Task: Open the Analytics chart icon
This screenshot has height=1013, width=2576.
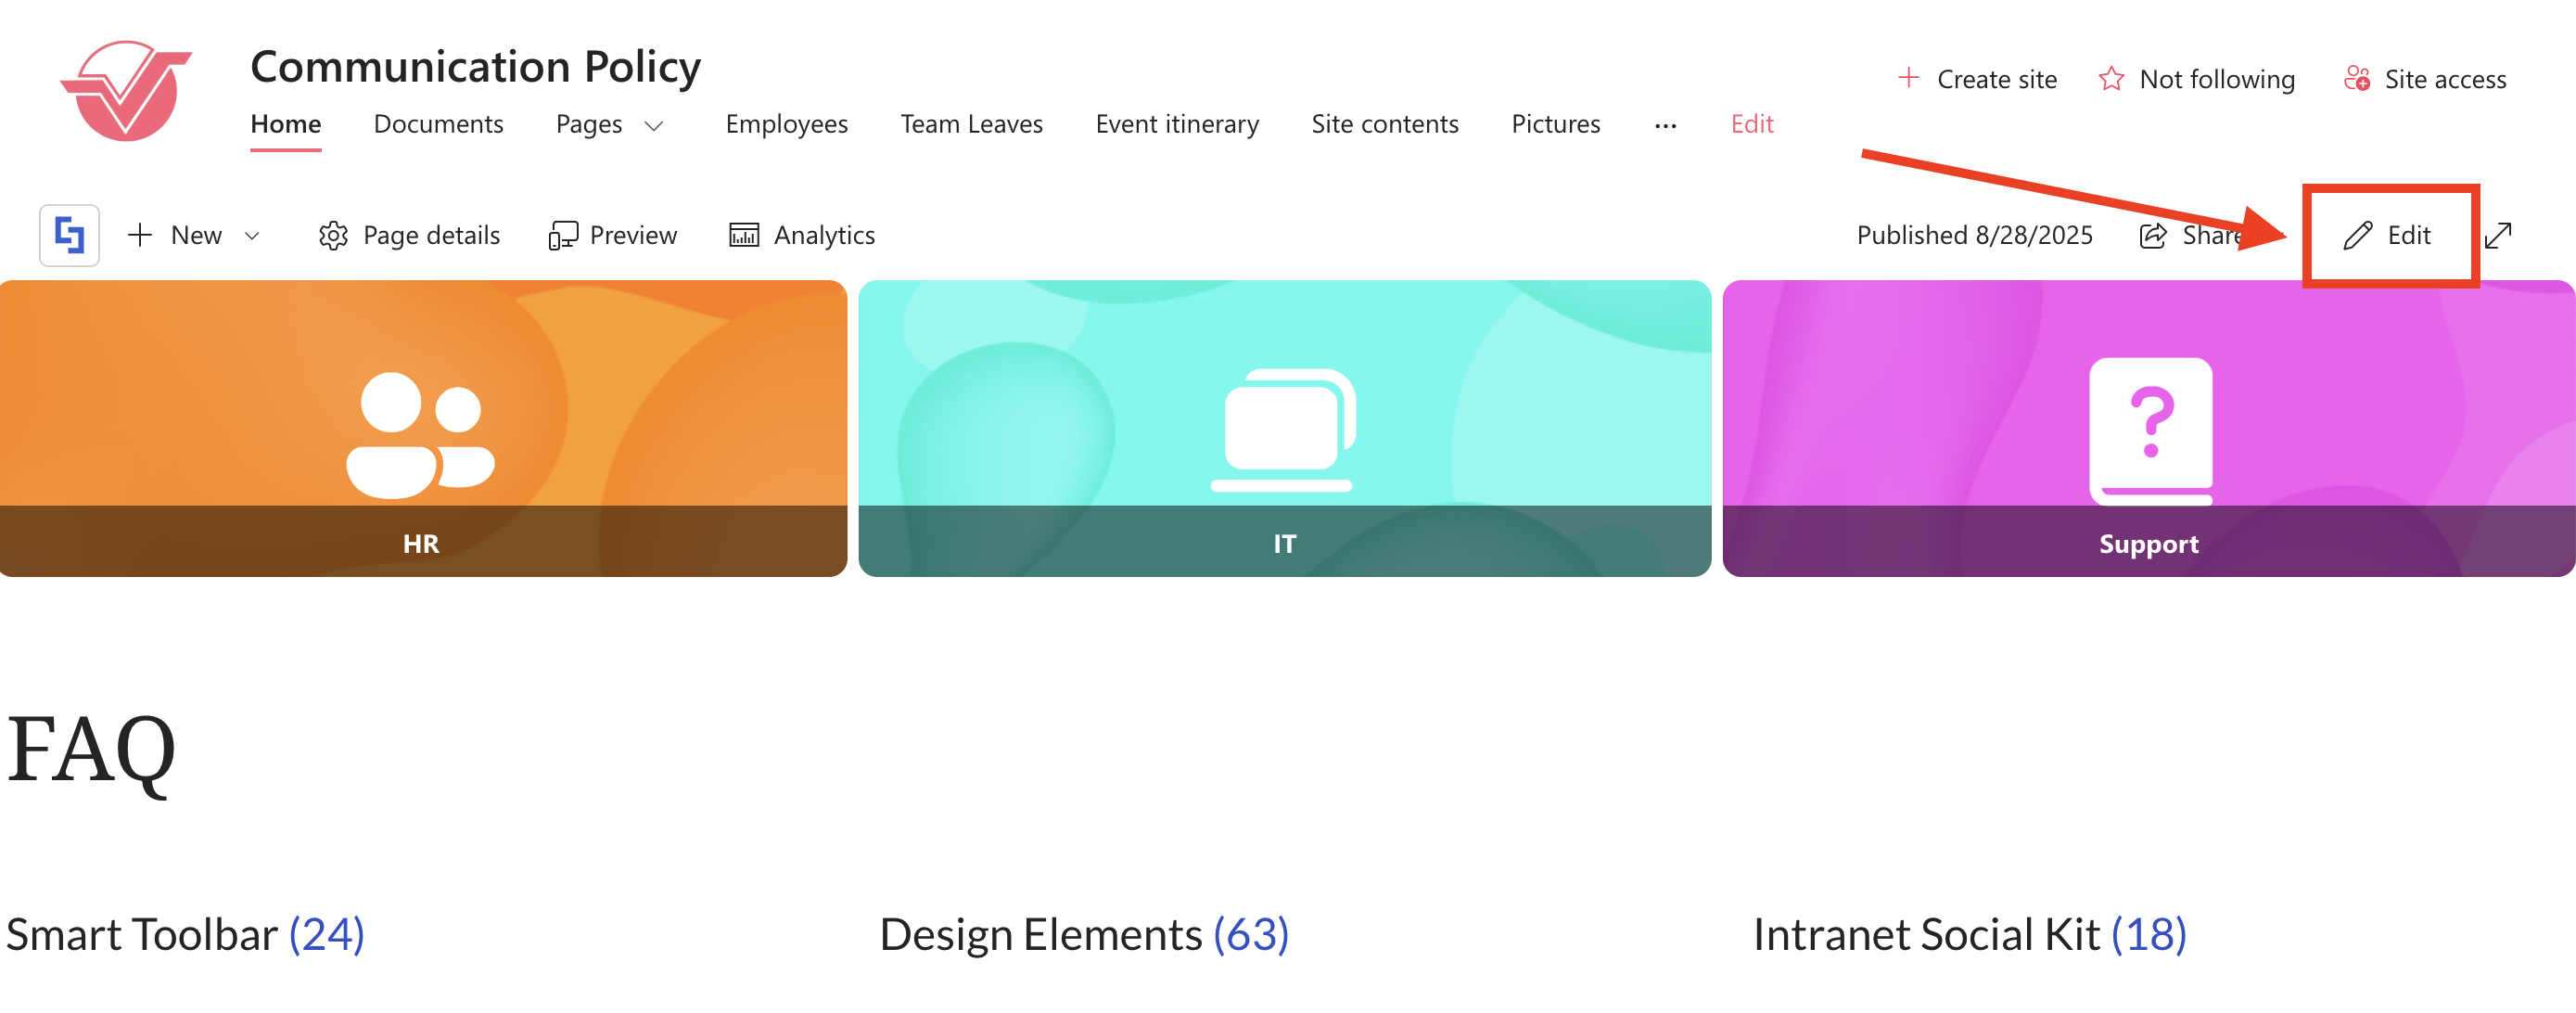Action: (x=744, y=236)
